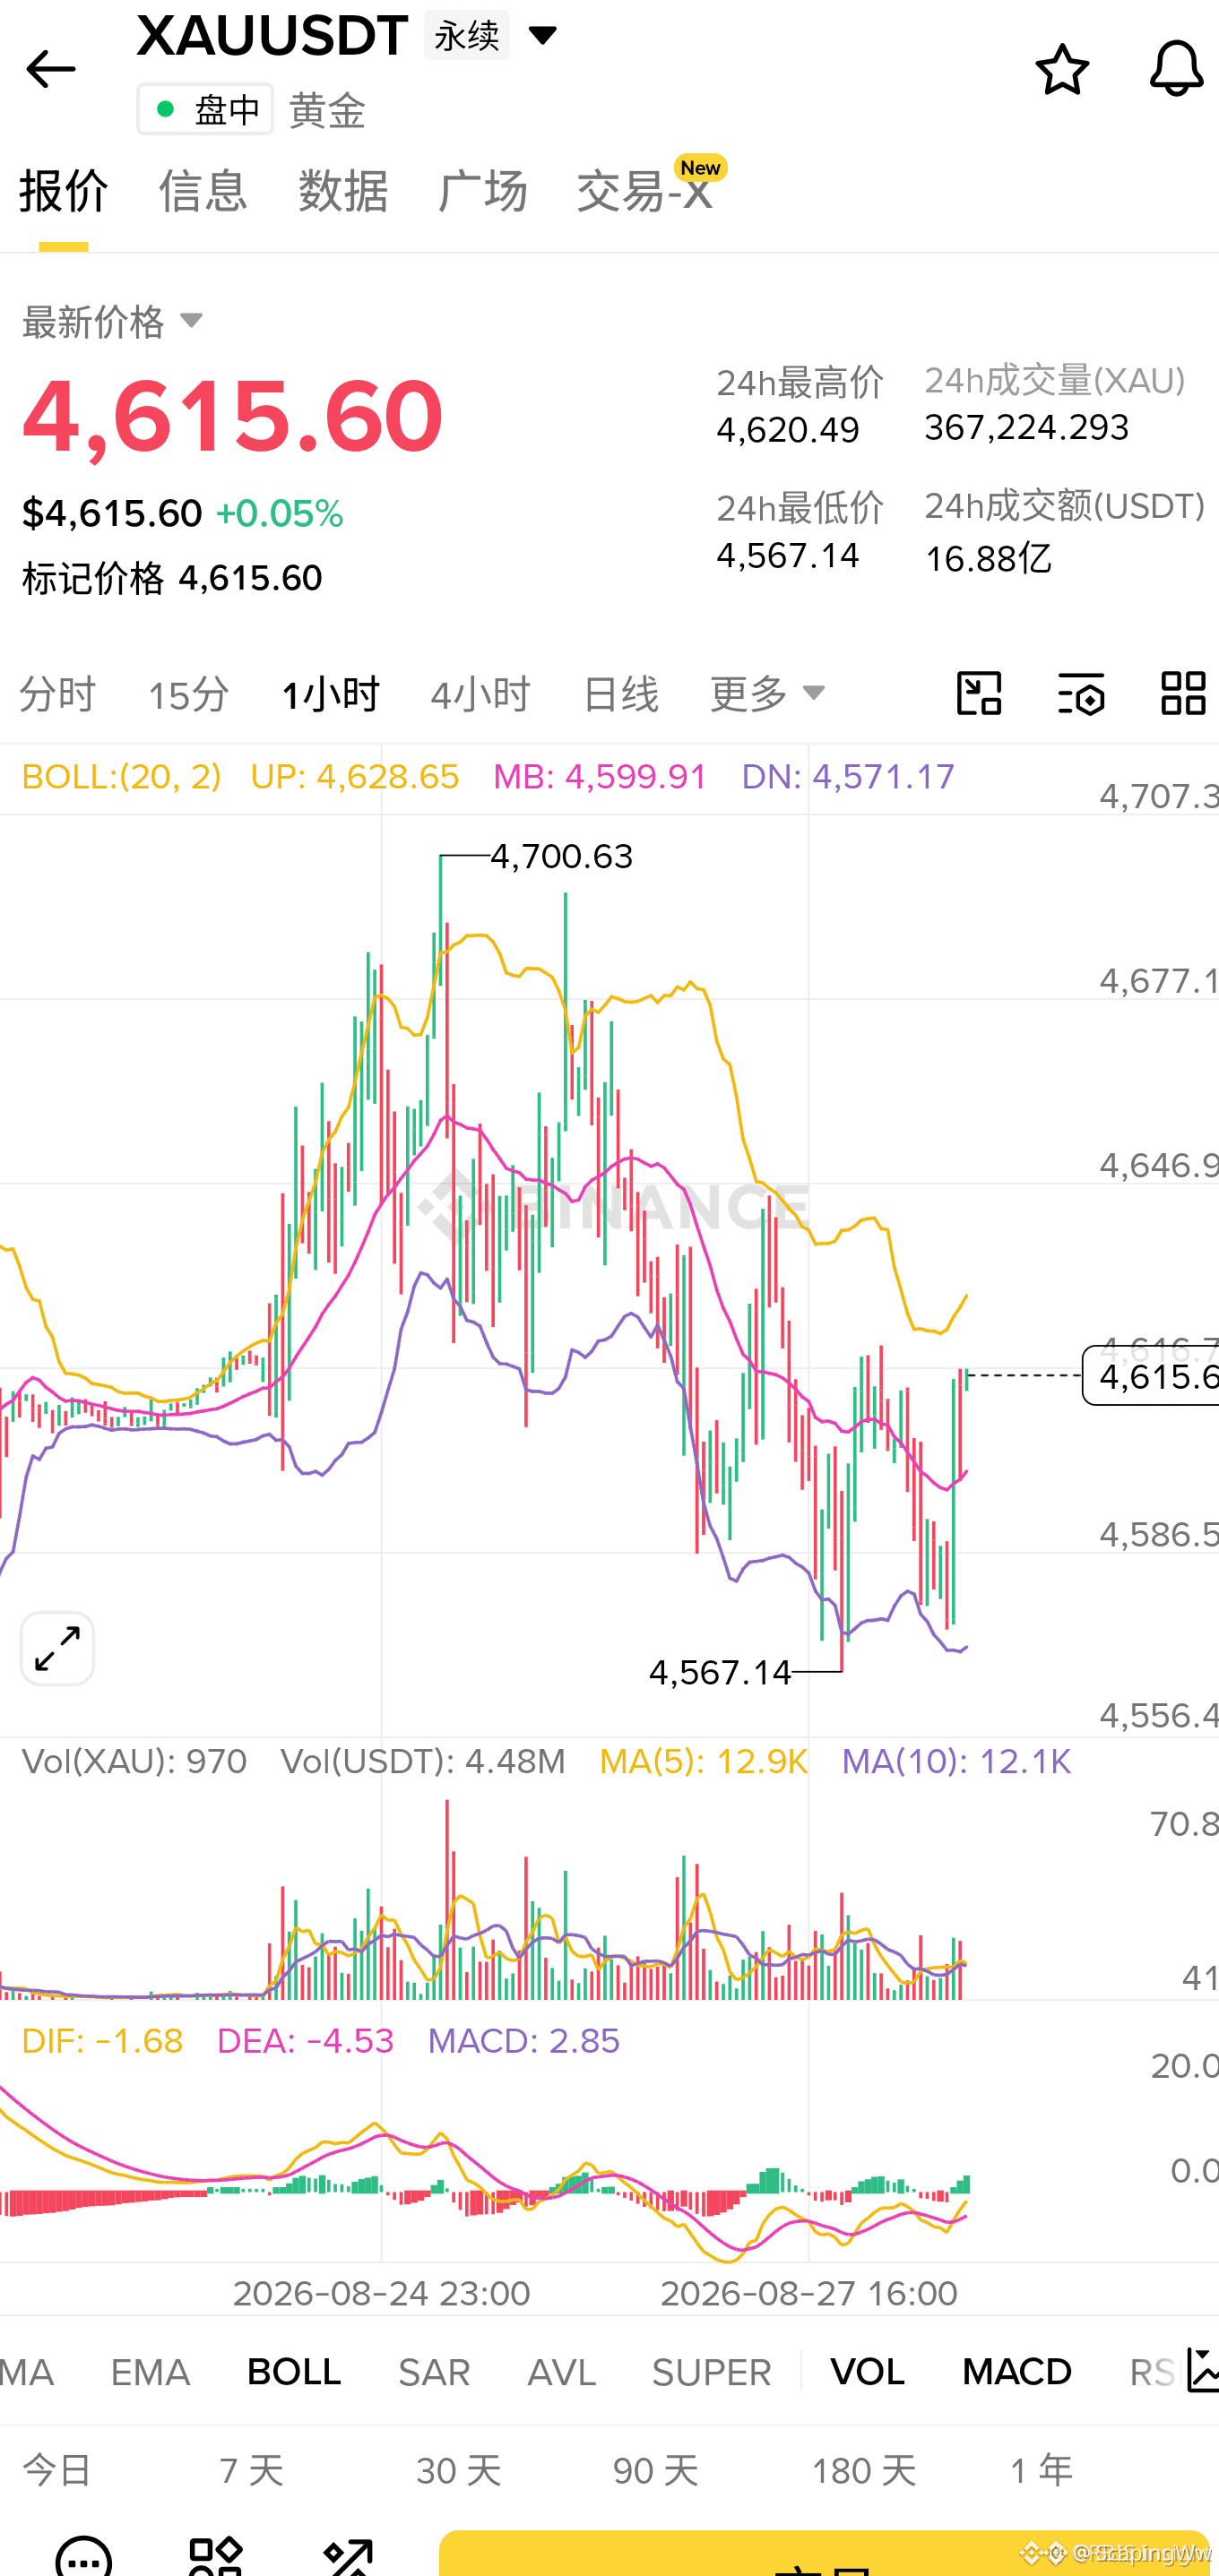Toggle the MACD sub-indicator

pos(1017,2372)
